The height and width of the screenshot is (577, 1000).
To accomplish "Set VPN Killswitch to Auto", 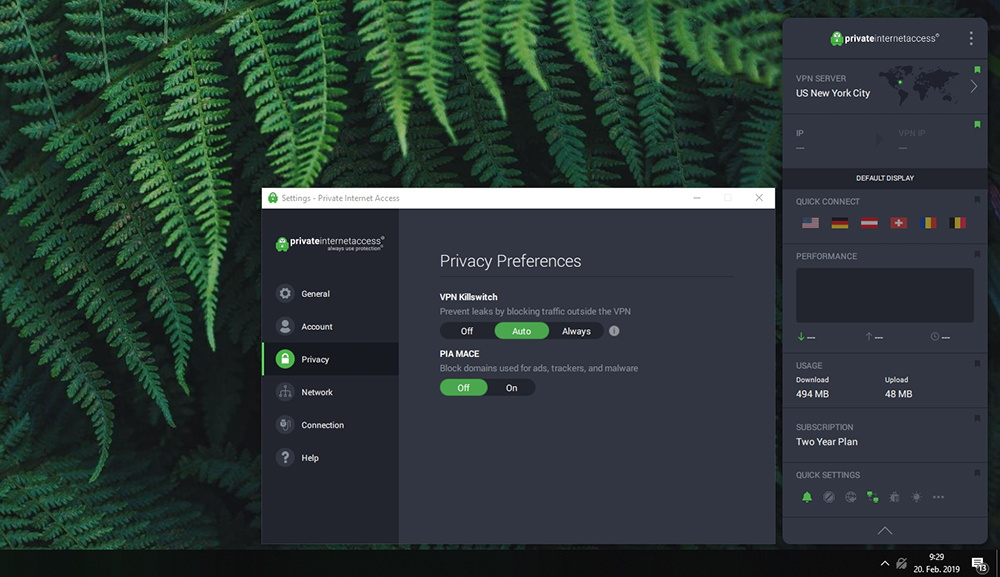I will pos(521,331).
